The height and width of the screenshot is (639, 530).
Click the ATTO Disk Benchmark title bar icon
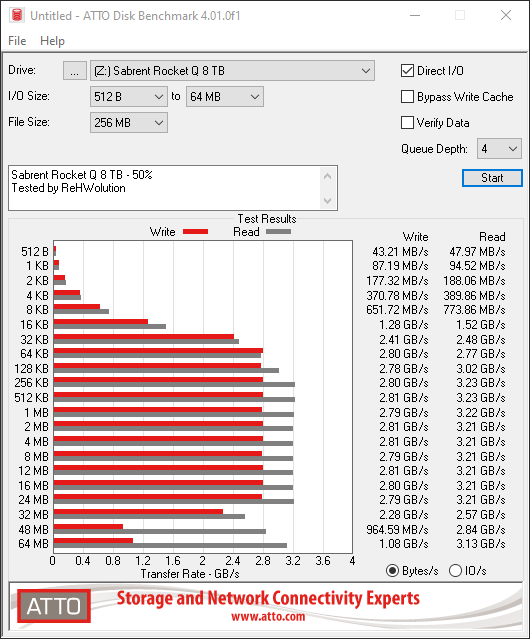17,15
